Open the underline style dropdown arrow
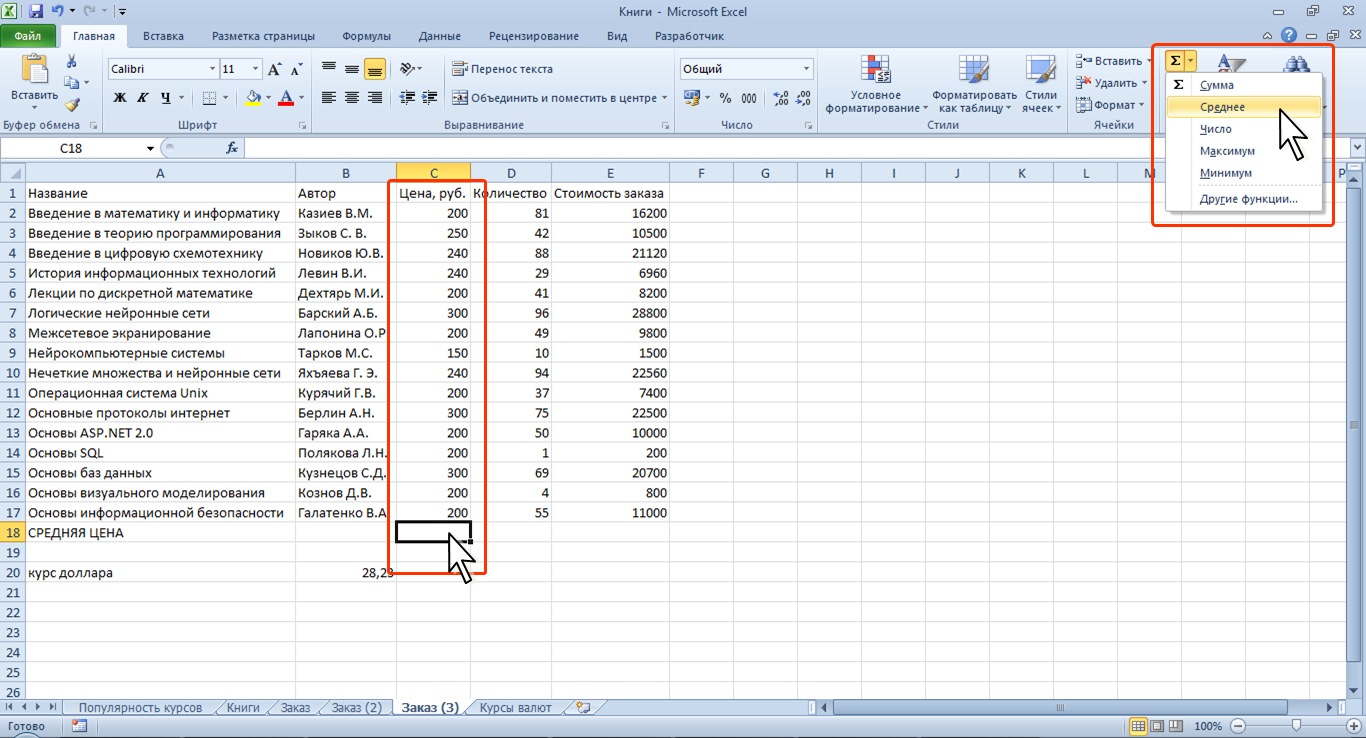 click(x=182, y=98)
